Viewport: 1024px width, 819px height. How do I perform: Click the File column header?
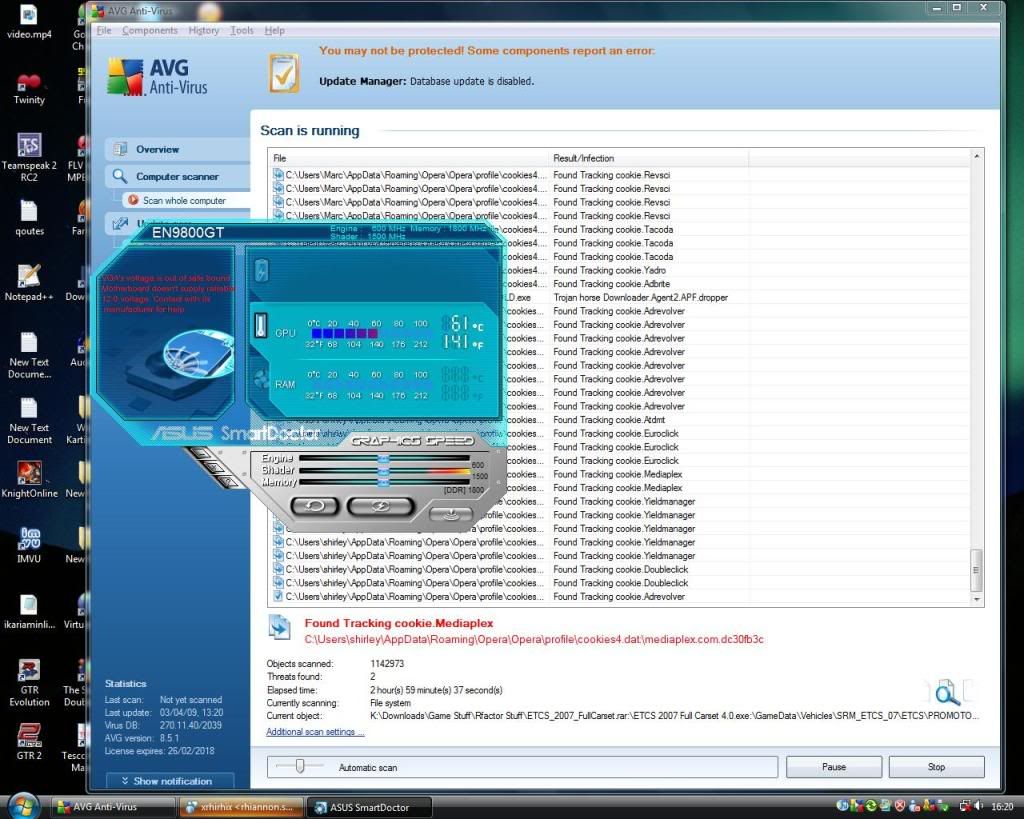pyautogui.click(x=408, y=158)
